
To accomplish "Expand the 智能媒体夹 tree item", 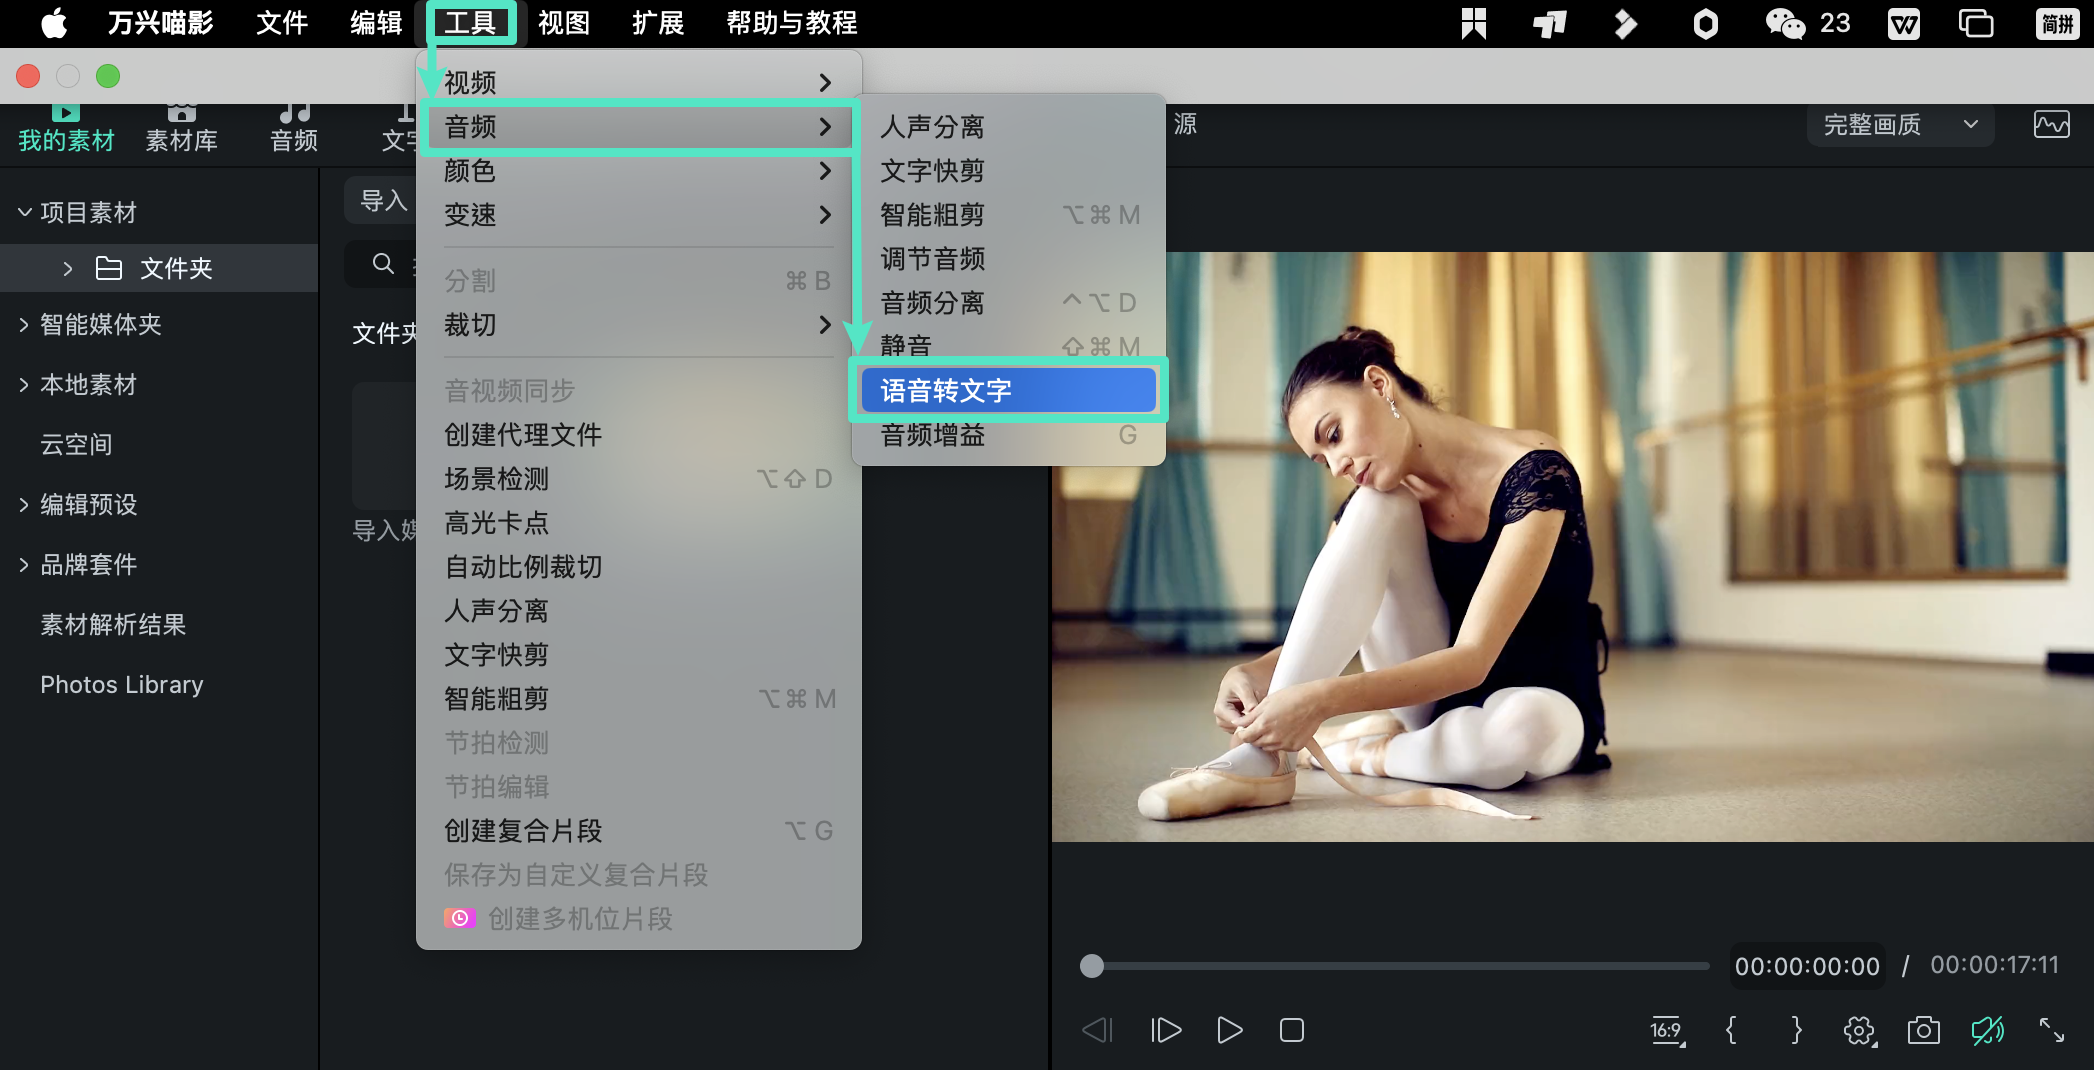I will click(x=24, y=325).
